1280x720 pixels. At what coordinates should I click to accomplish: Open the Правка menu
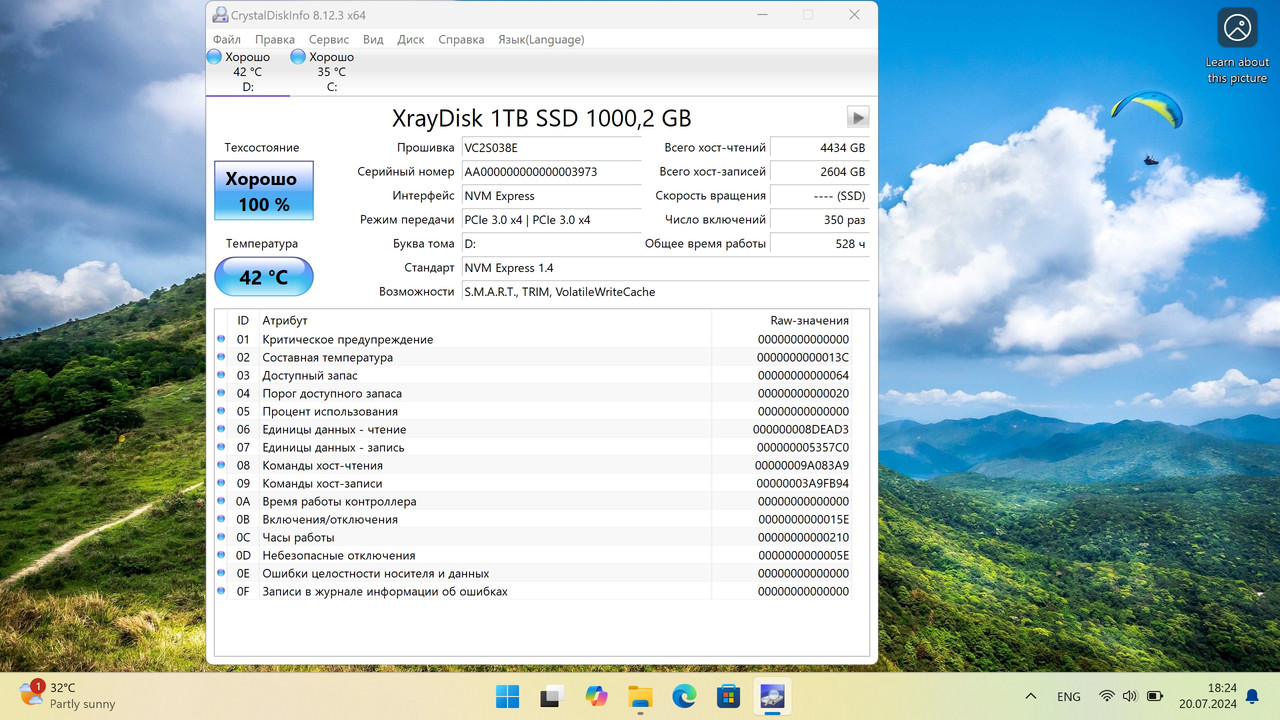[x=275, y=39]
